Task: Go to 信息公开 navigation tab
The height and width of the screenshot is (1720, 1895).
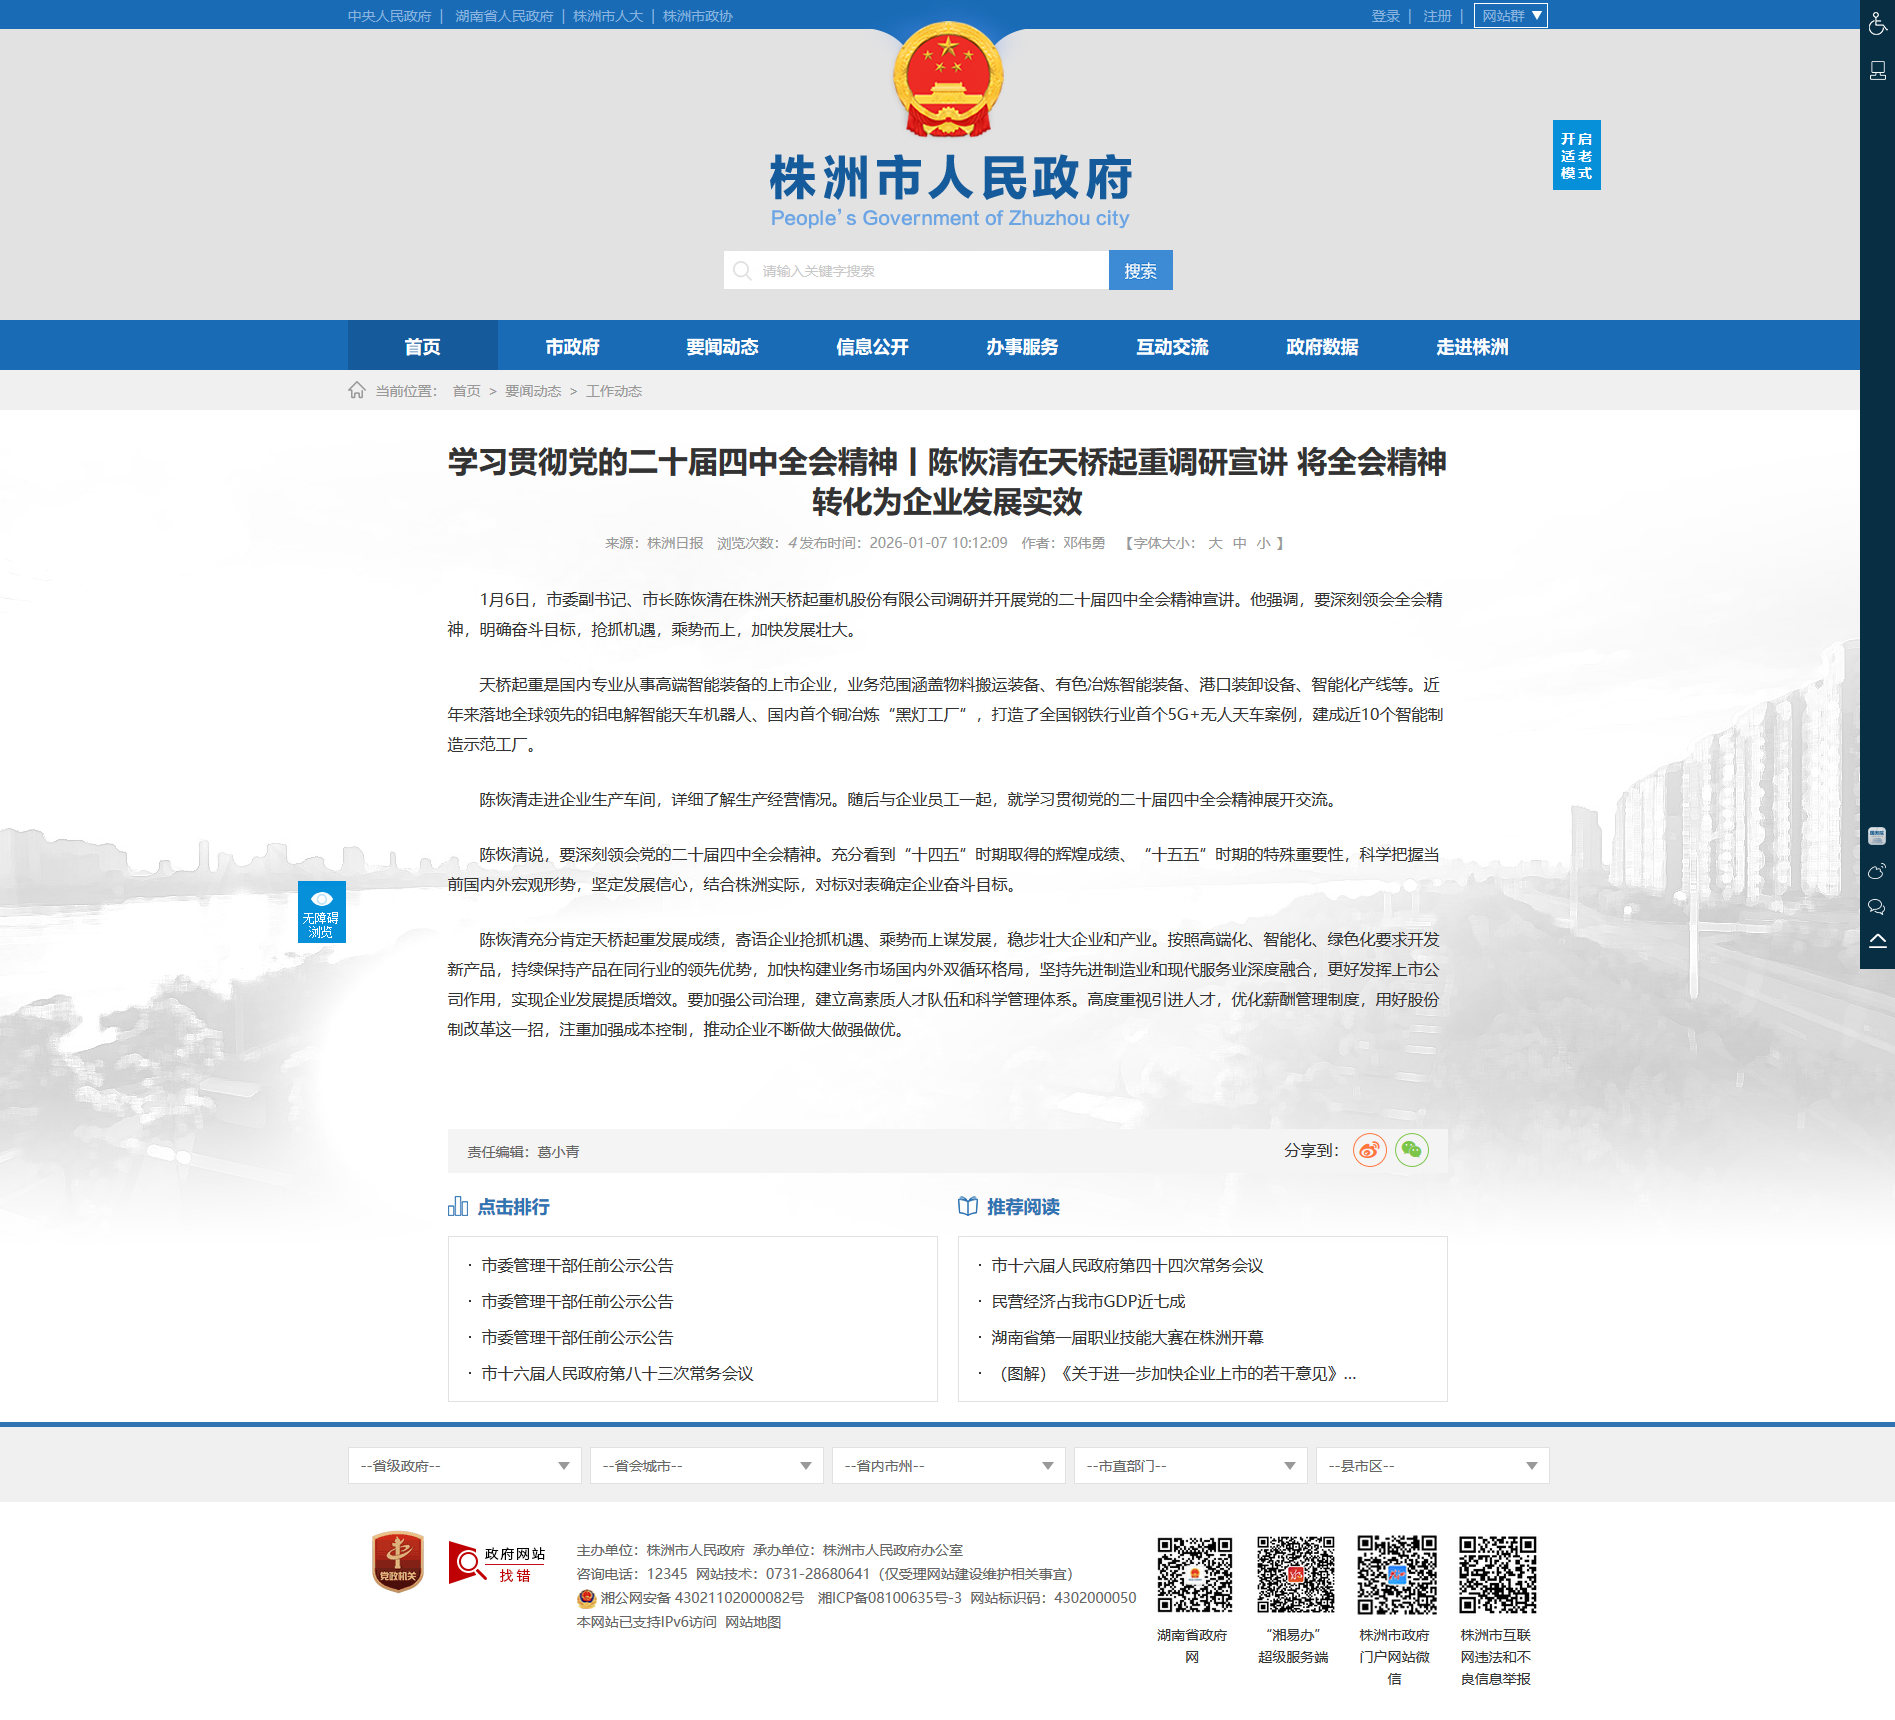Action: [872, 346]
